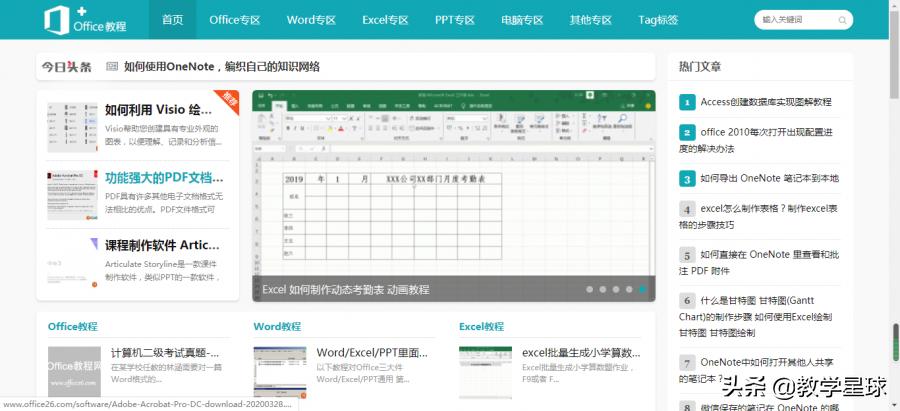The height and width of the screenshot is (411, 900).
Task: Click the number 7 rank badge
Action: pos(686,363)
